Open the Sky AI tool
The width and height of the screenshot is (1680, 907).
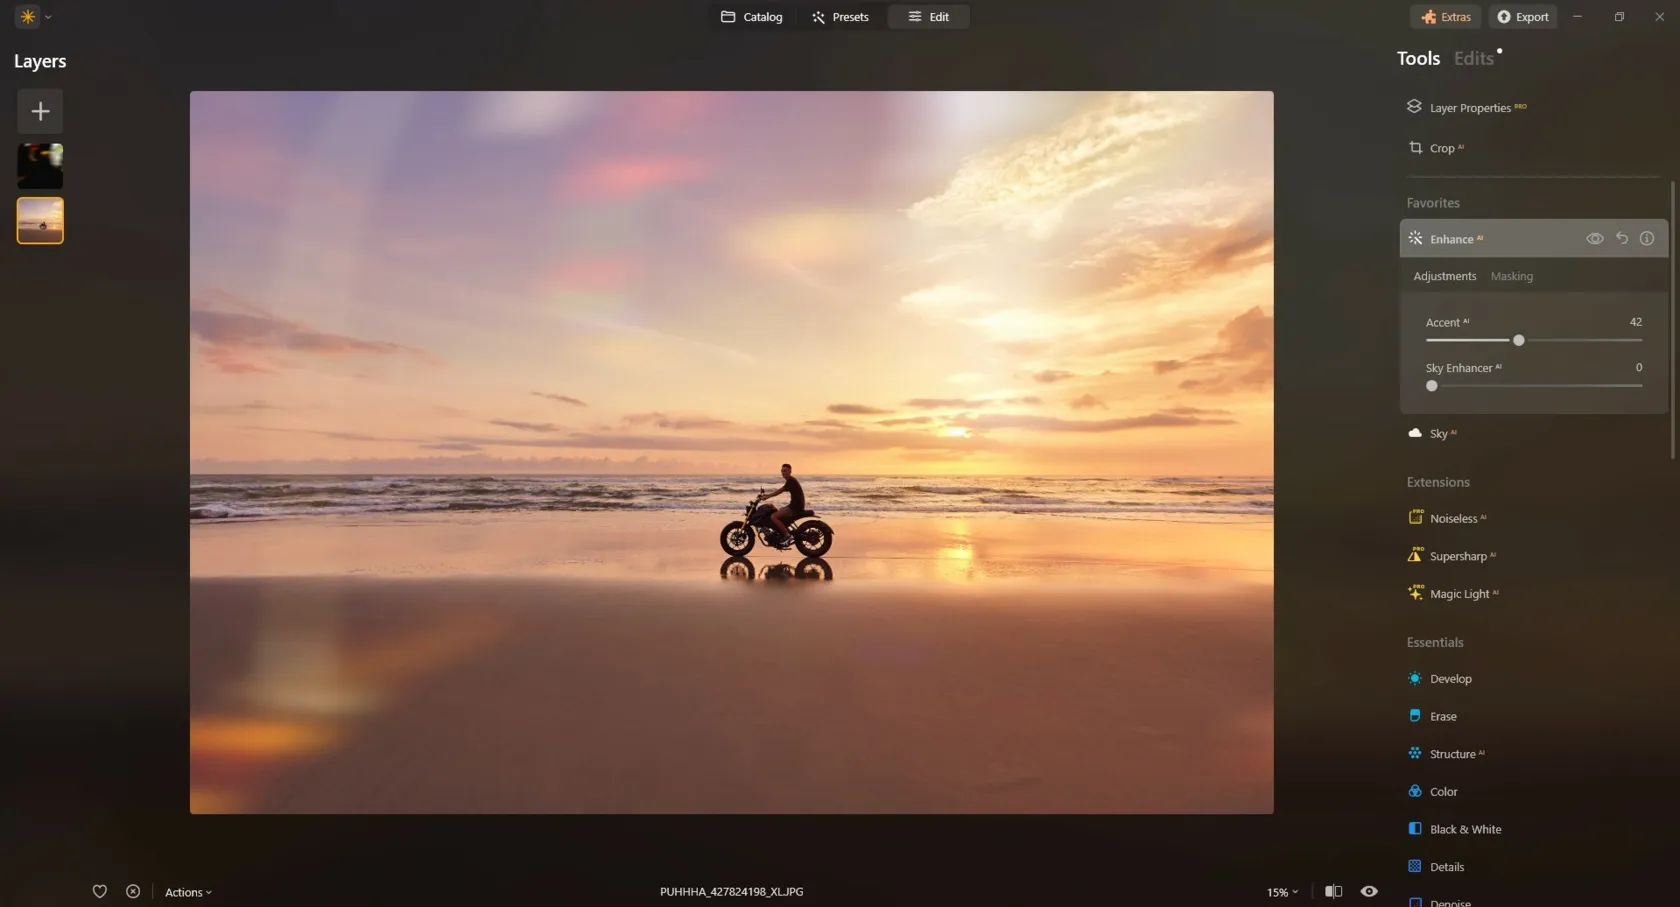click(1438, 433)
